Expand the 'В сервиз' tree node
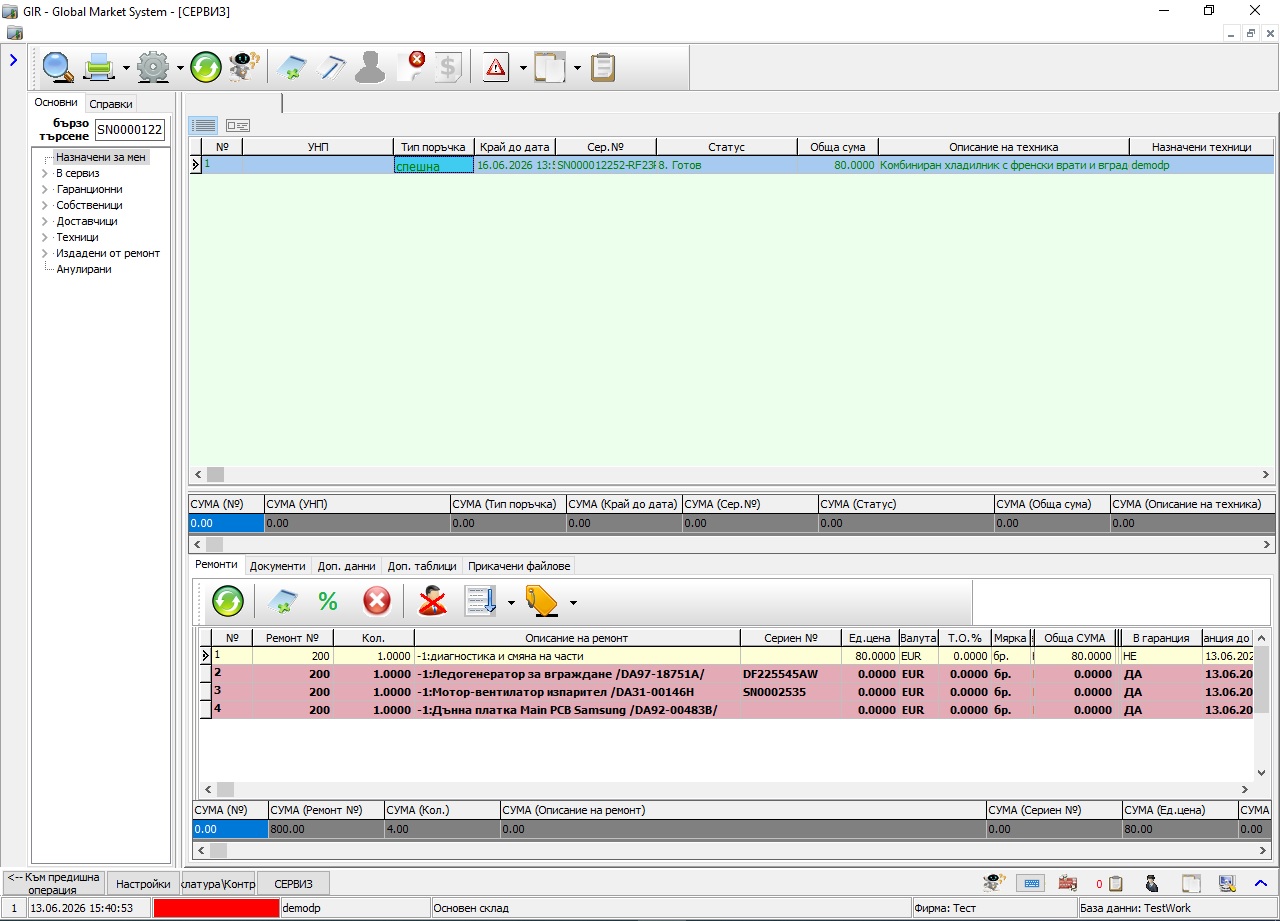The height and width of the screenshot is (921, 1280). click(x=45, y=173)
